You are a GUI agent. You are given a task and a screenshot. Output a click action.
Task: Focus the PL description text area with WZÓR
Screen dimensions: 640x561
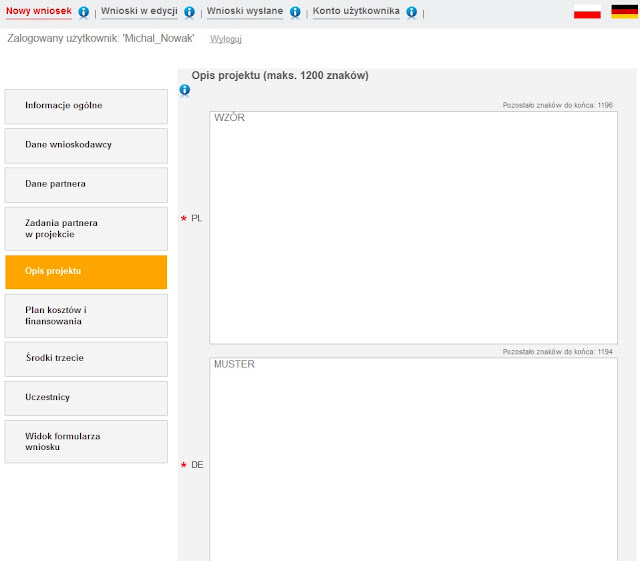(x=413, y=227)
